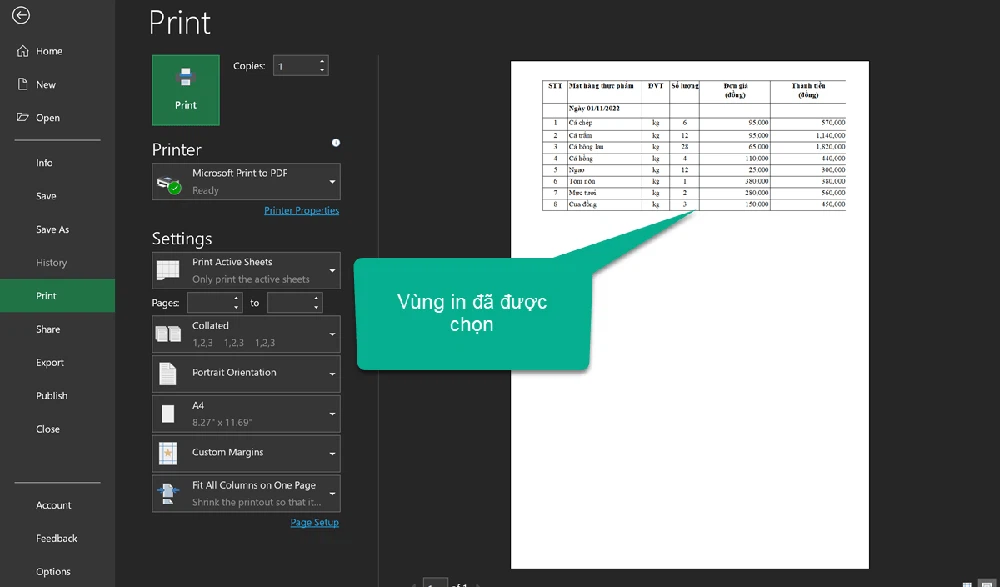
Task: Open the orientation dropdown arrow
Action: pos(332,373)
